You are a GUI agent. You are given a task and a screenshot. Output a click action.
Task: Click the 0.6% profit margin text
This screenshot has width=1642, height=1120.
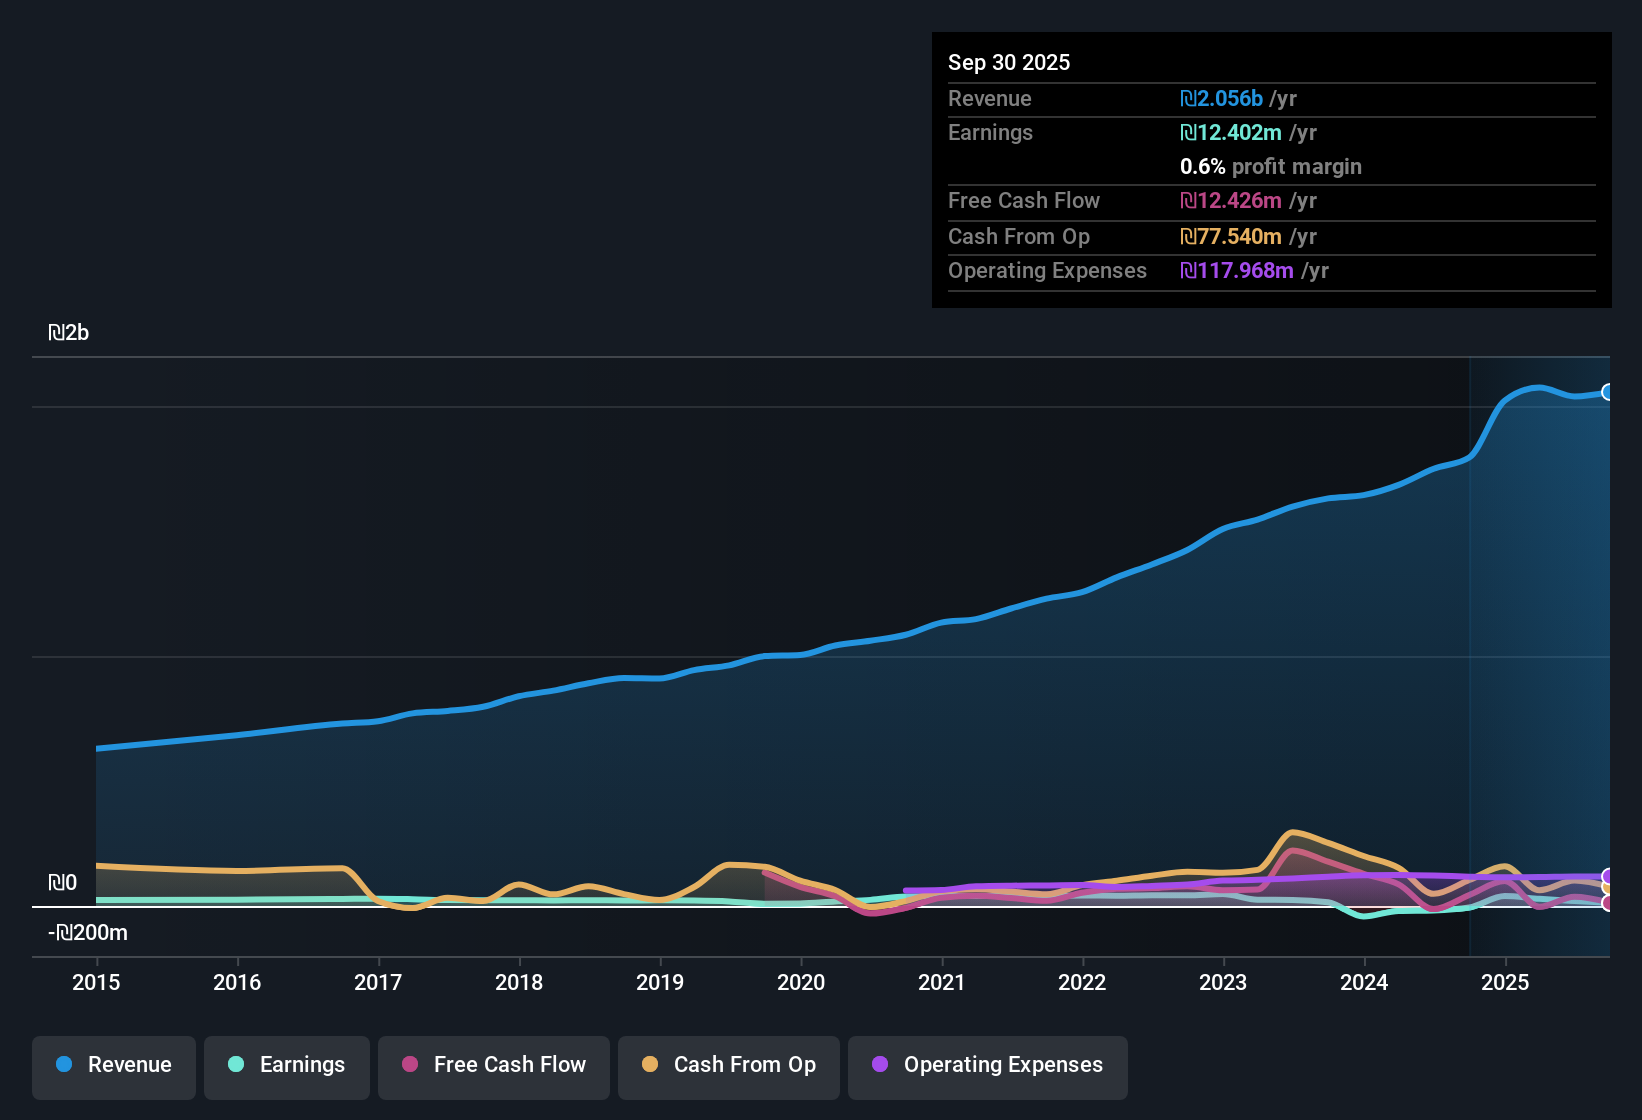(1270, 167)
